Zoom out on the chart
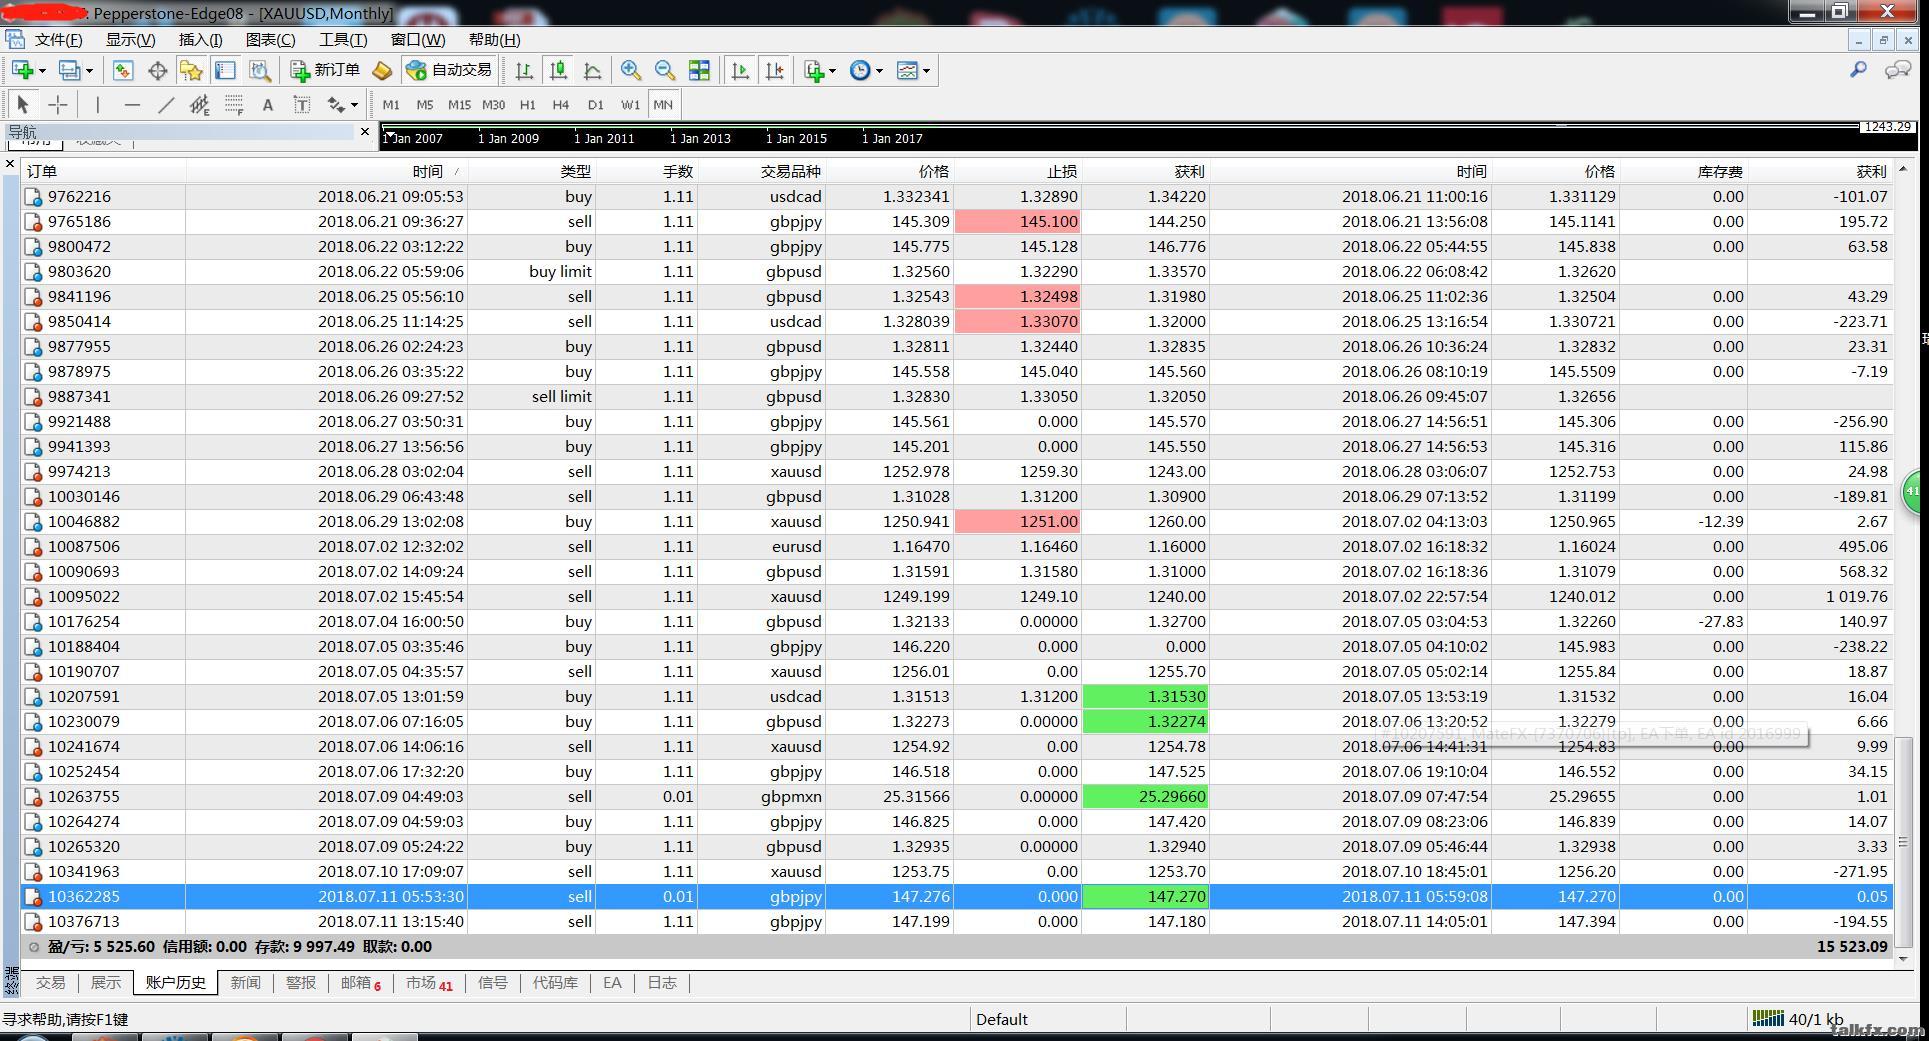The width and height of the screenshot is (1929, 1041). pos(665,70)
